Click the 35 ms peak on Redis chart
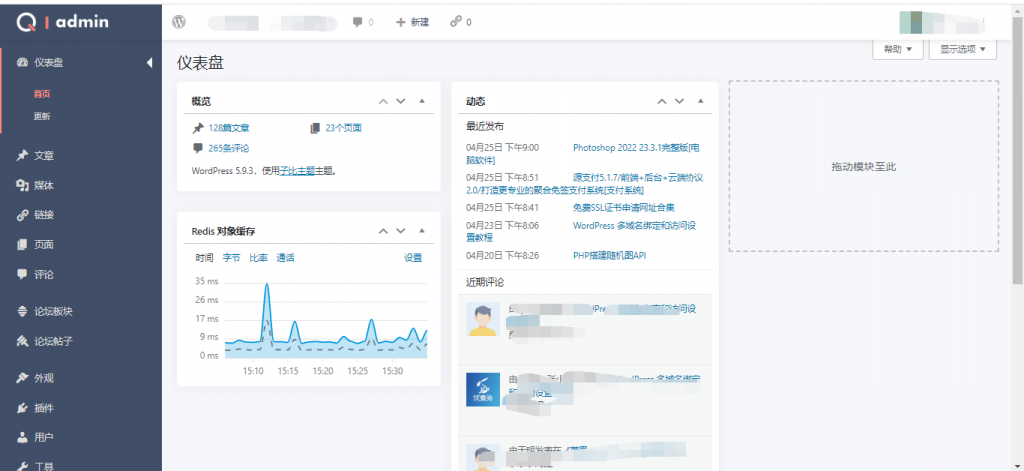The height and width of the screenshot is (471, 1024). click(x=266, y=285)
